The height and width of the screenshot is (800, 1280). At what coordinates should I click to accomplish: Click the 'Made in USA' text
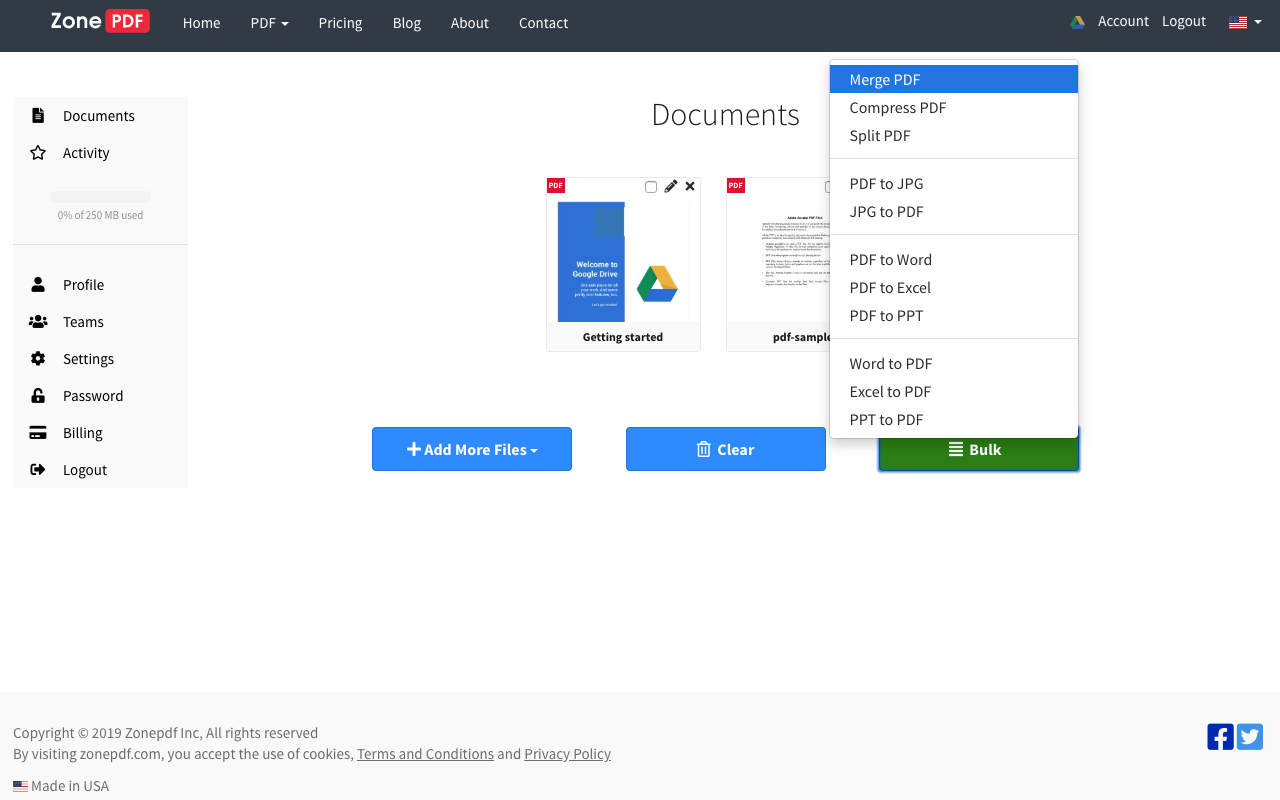pyautogui.click(x=70, y=786)
